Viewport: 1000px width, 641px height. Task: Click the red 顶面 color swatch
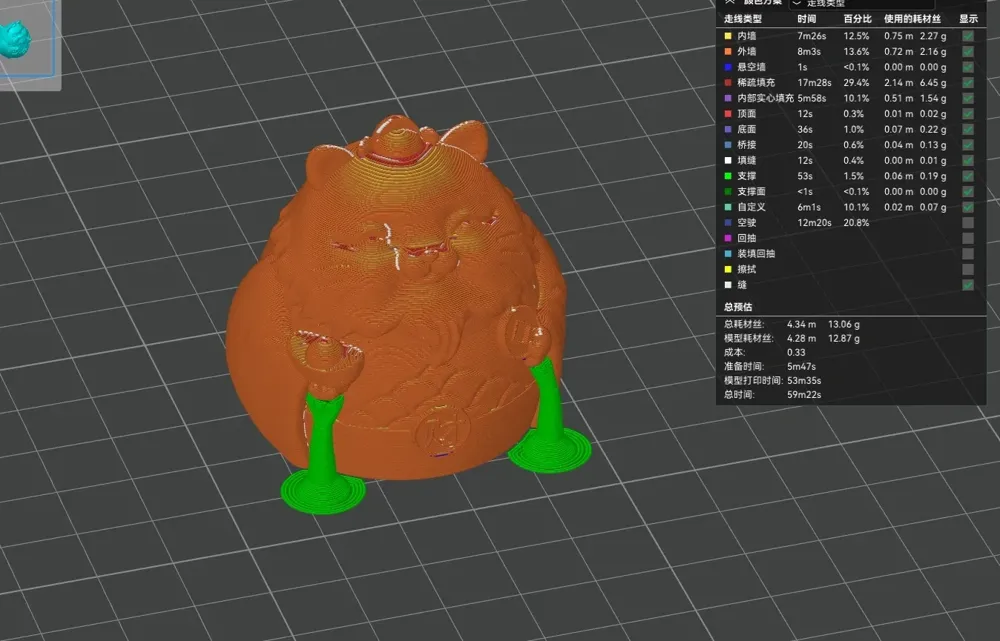pyautogui.click(x=728, y=114)
